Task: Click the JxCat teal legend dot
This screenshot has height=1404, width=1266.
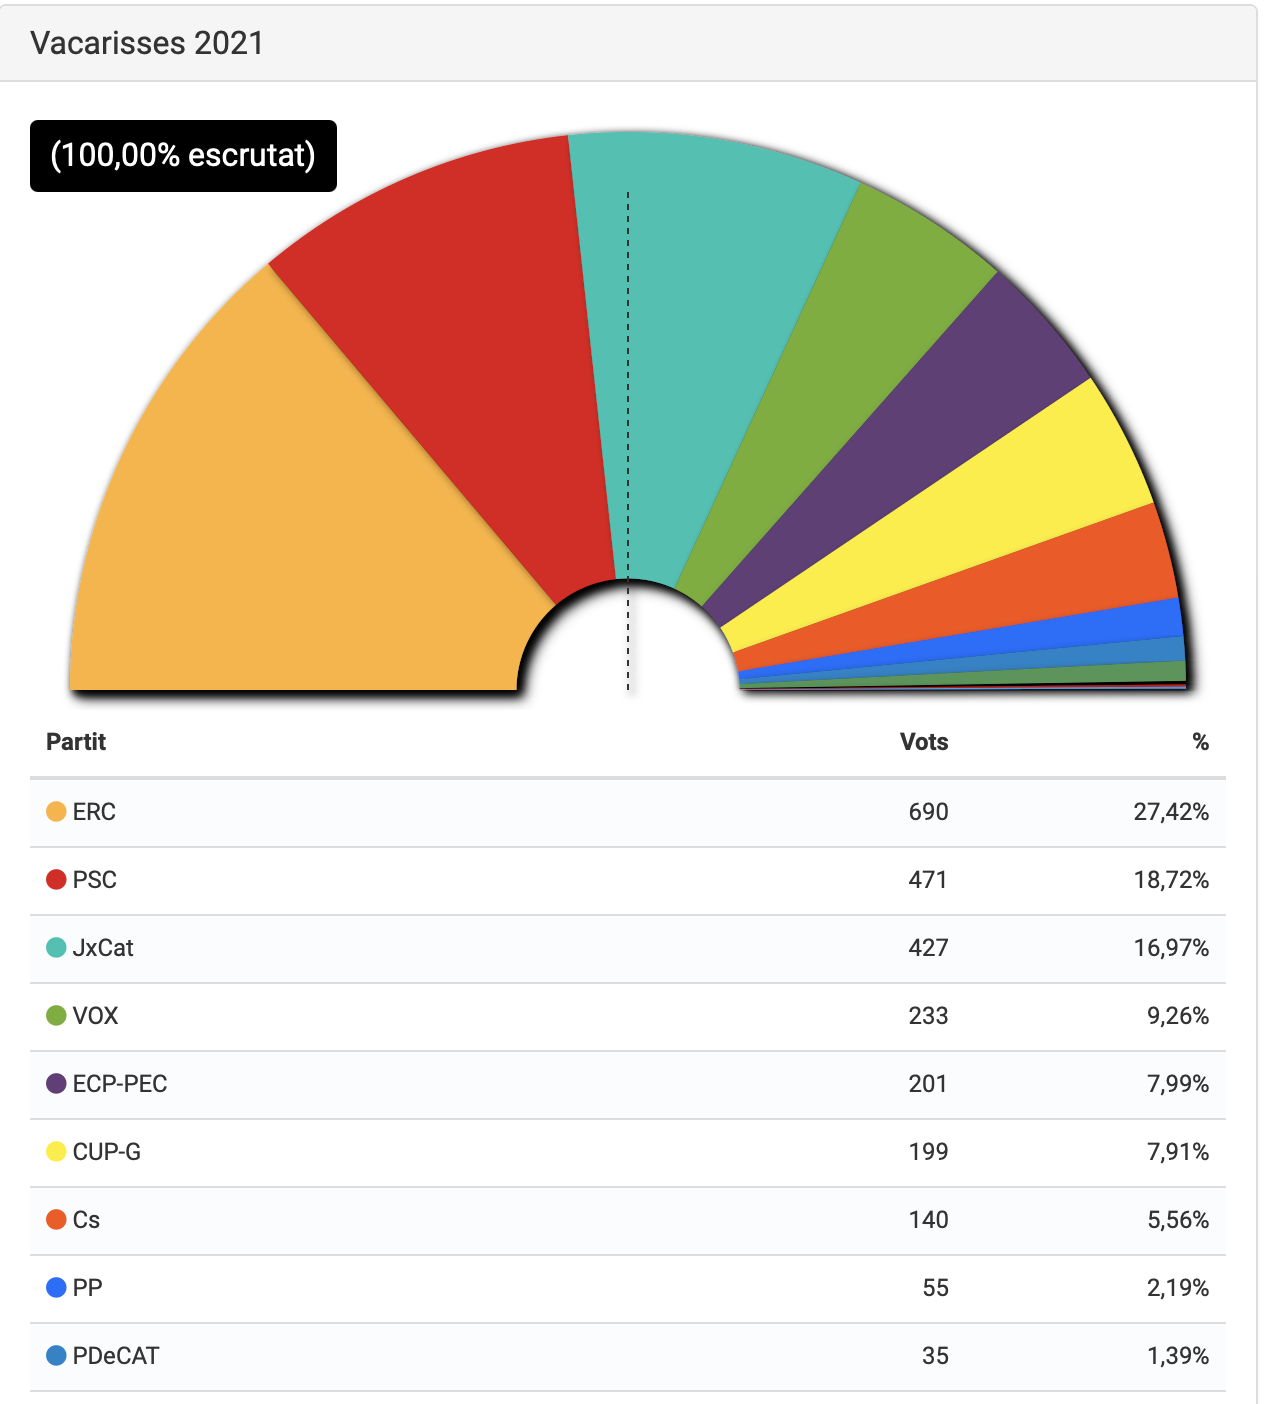Action: click(56, 948)
